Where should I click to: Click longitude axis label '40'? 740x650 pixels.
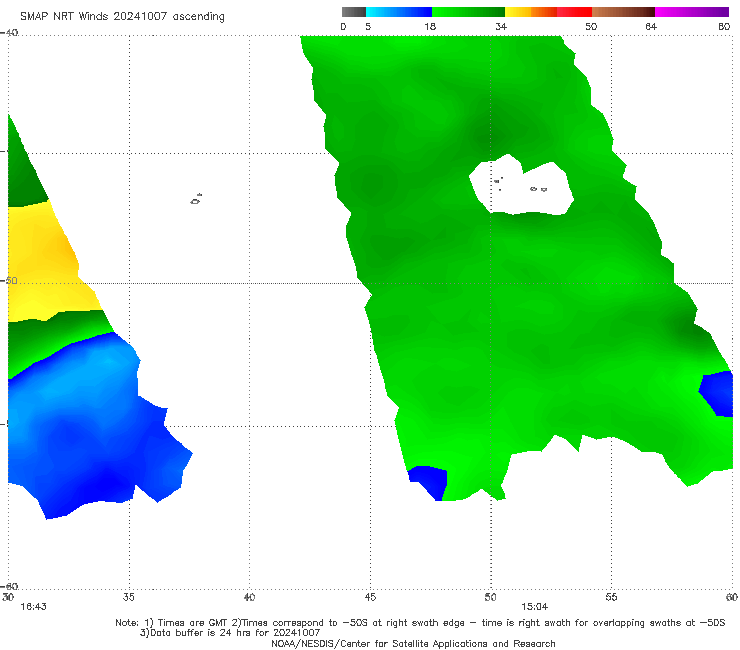(249, 597)
